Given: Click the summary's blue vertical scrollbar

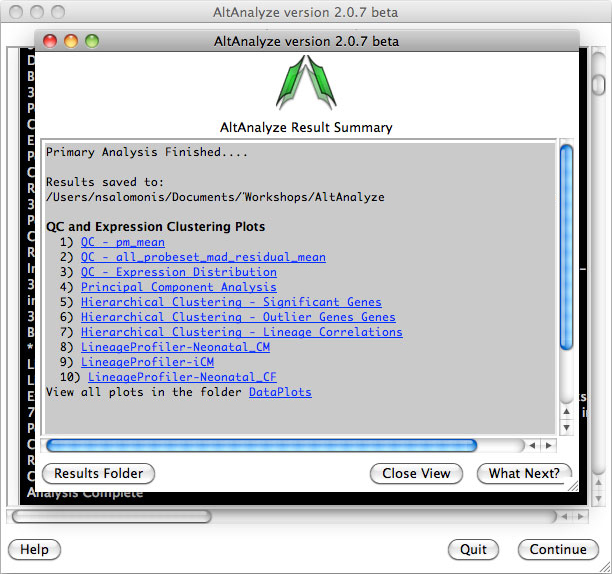Looking at the screenshot, I should pyautogui.click(x=566, y=245).
